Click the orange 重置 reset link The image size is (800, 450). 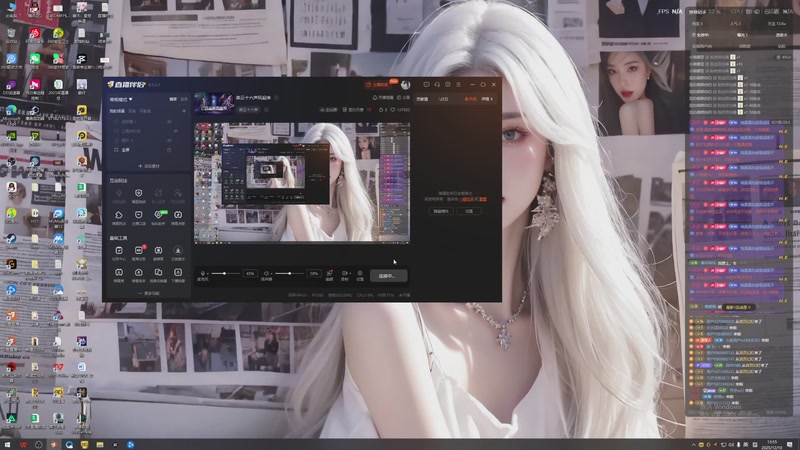[483, 199]
